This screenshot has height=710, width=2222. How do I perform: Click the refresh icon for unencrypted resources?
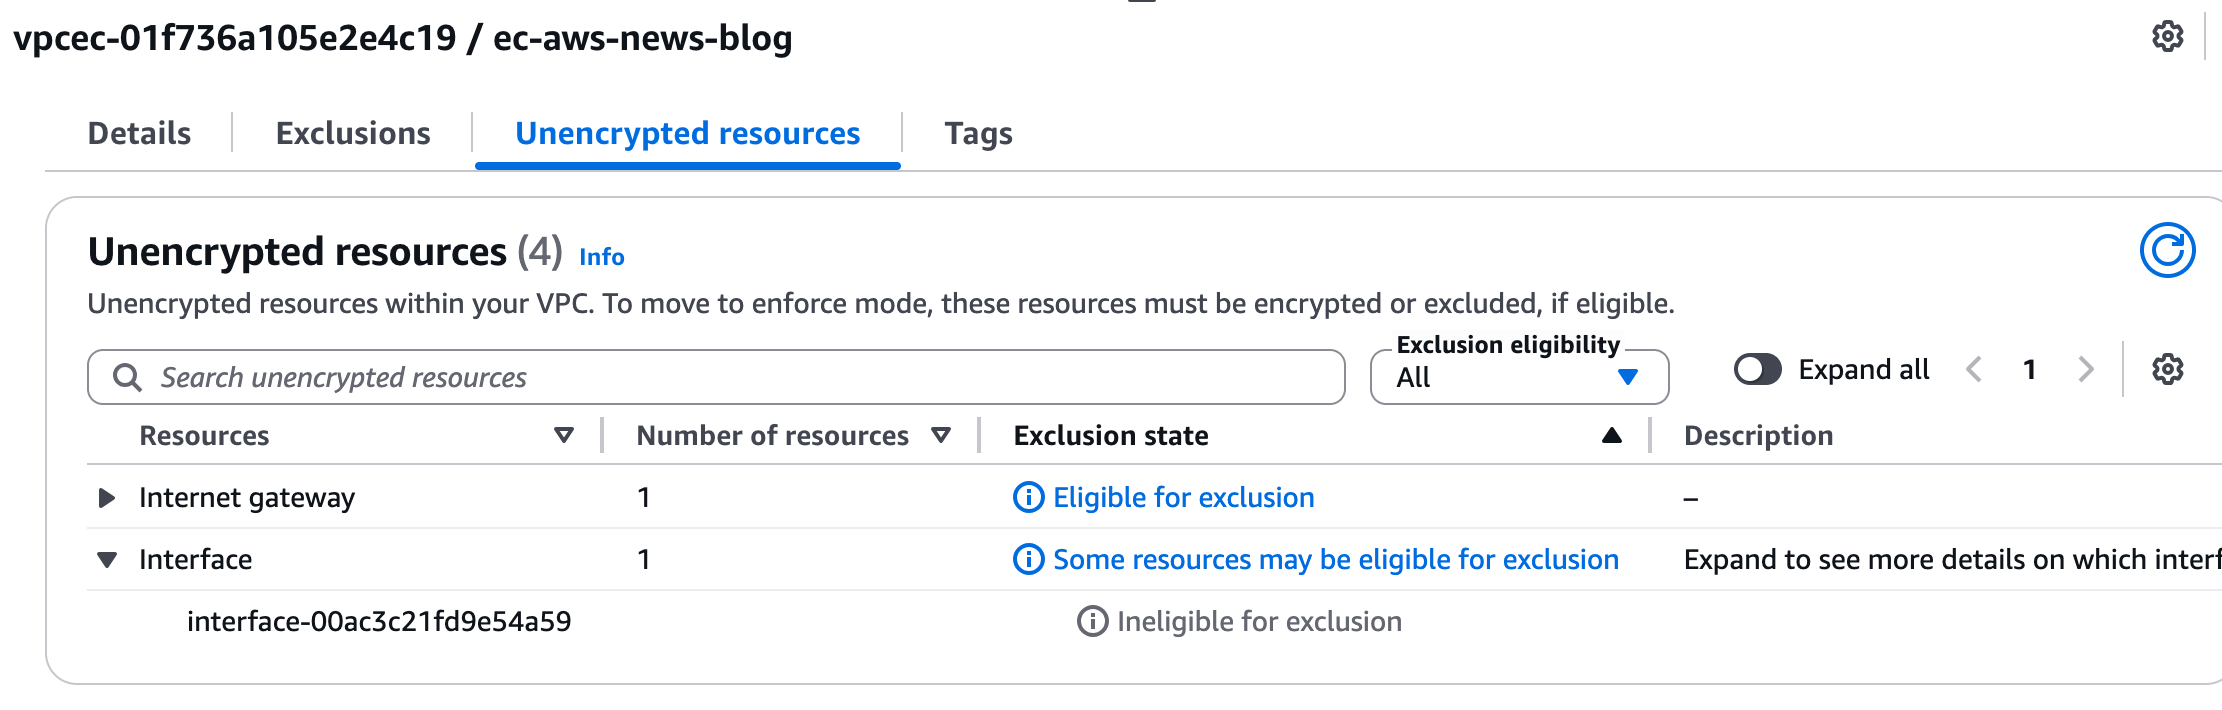tap(2167, 250)
